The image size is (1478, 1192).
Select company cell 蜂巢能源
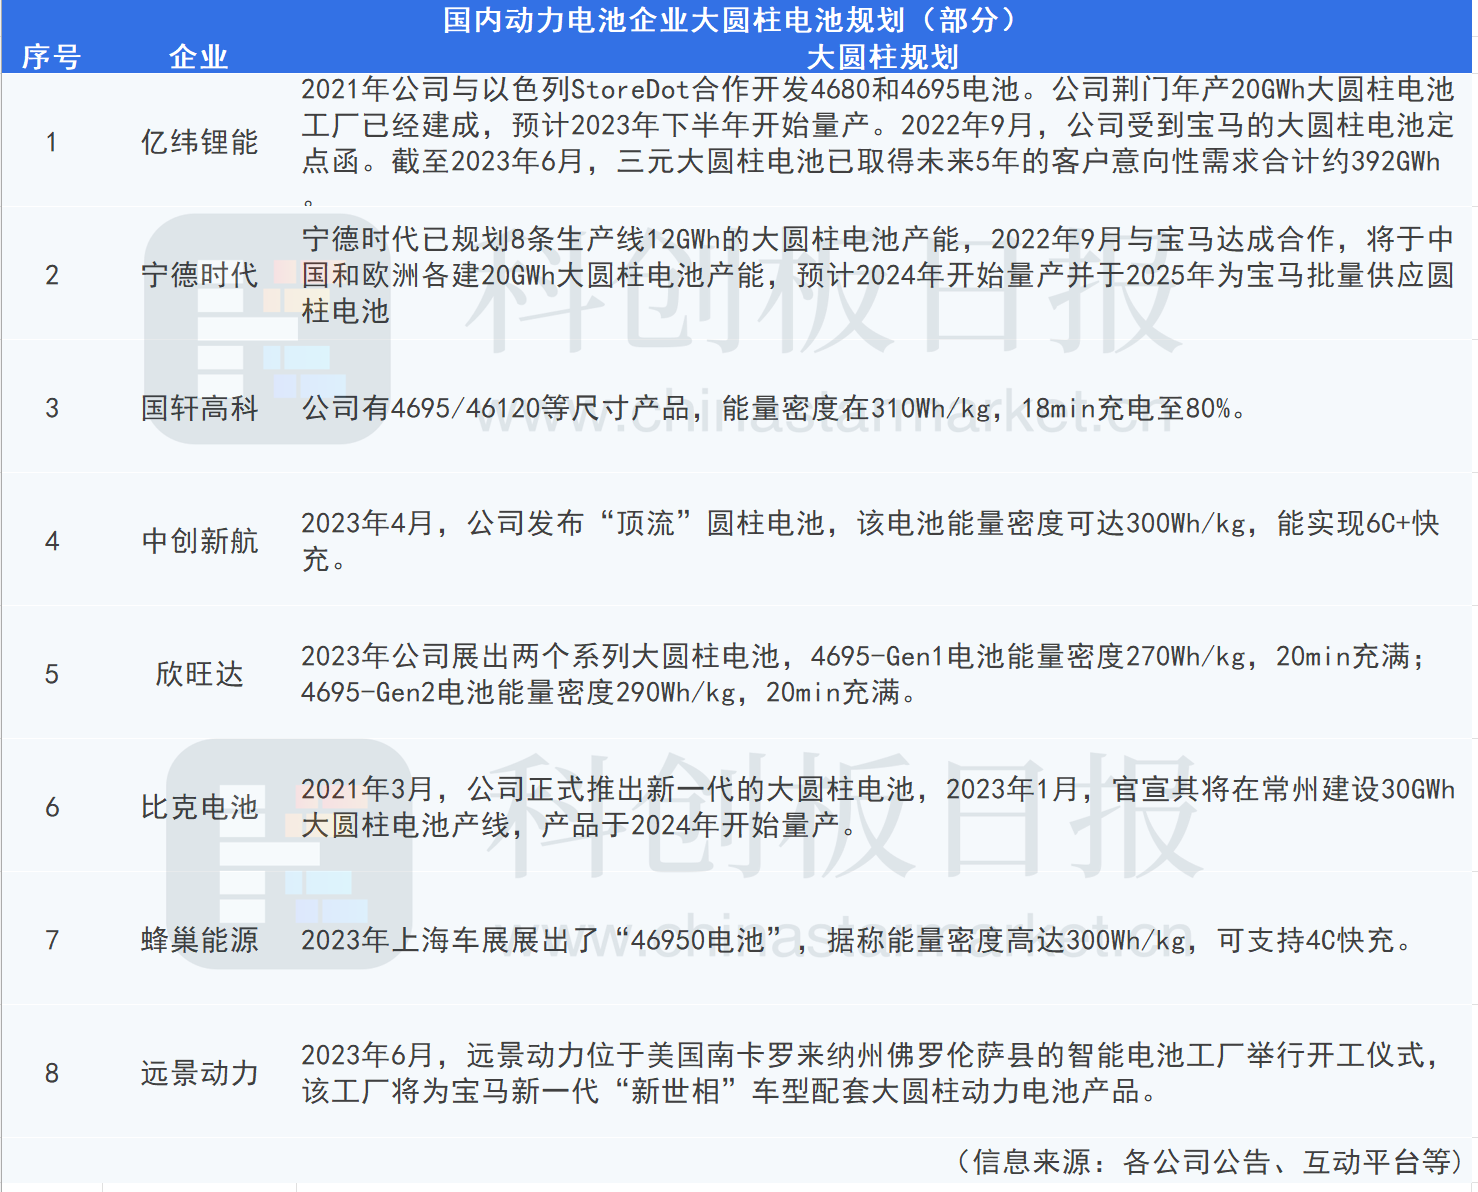[199, 940]
